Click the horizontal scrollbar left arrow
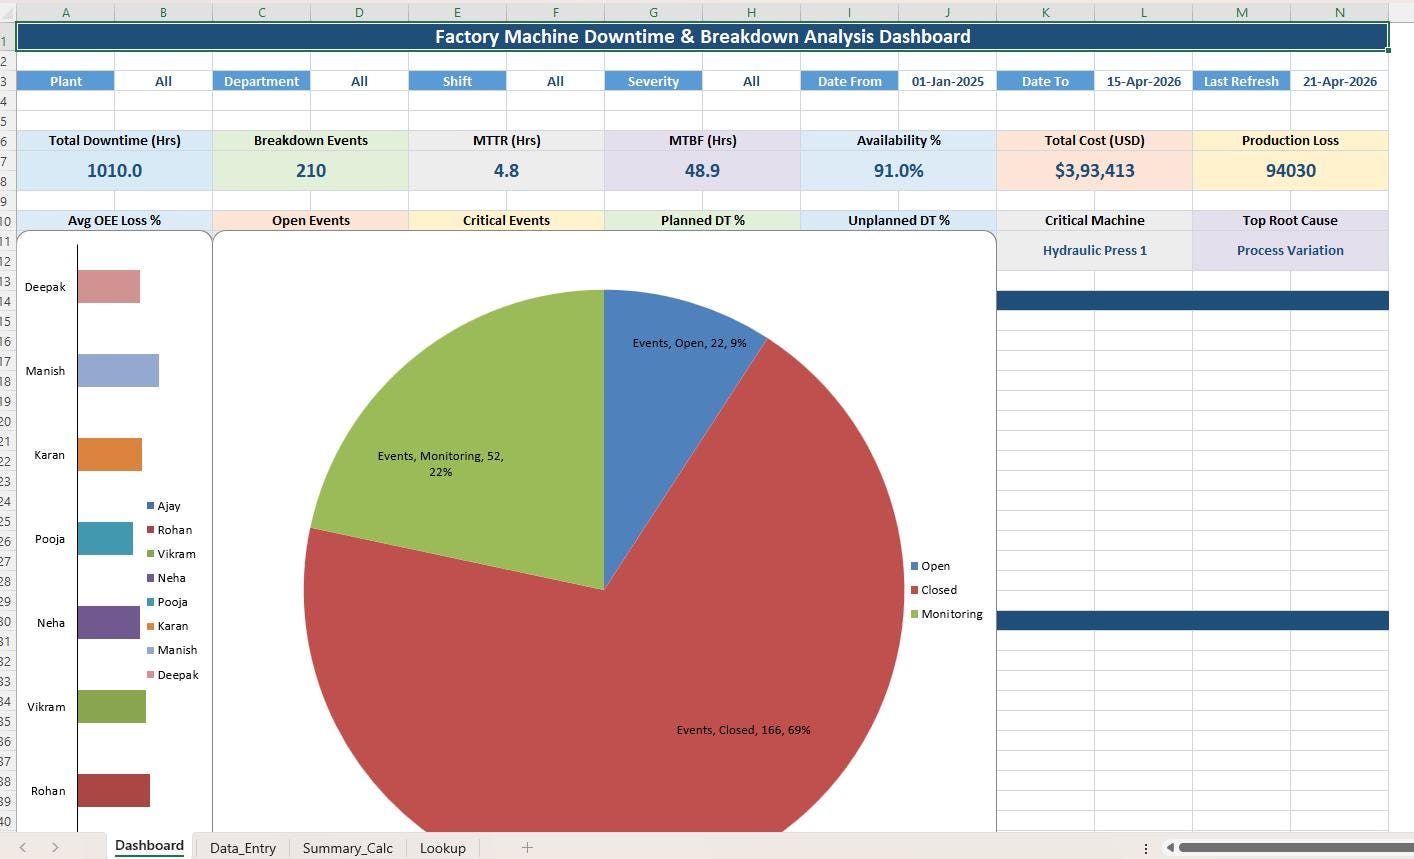1414x859 pixels. click(1170, 848)
